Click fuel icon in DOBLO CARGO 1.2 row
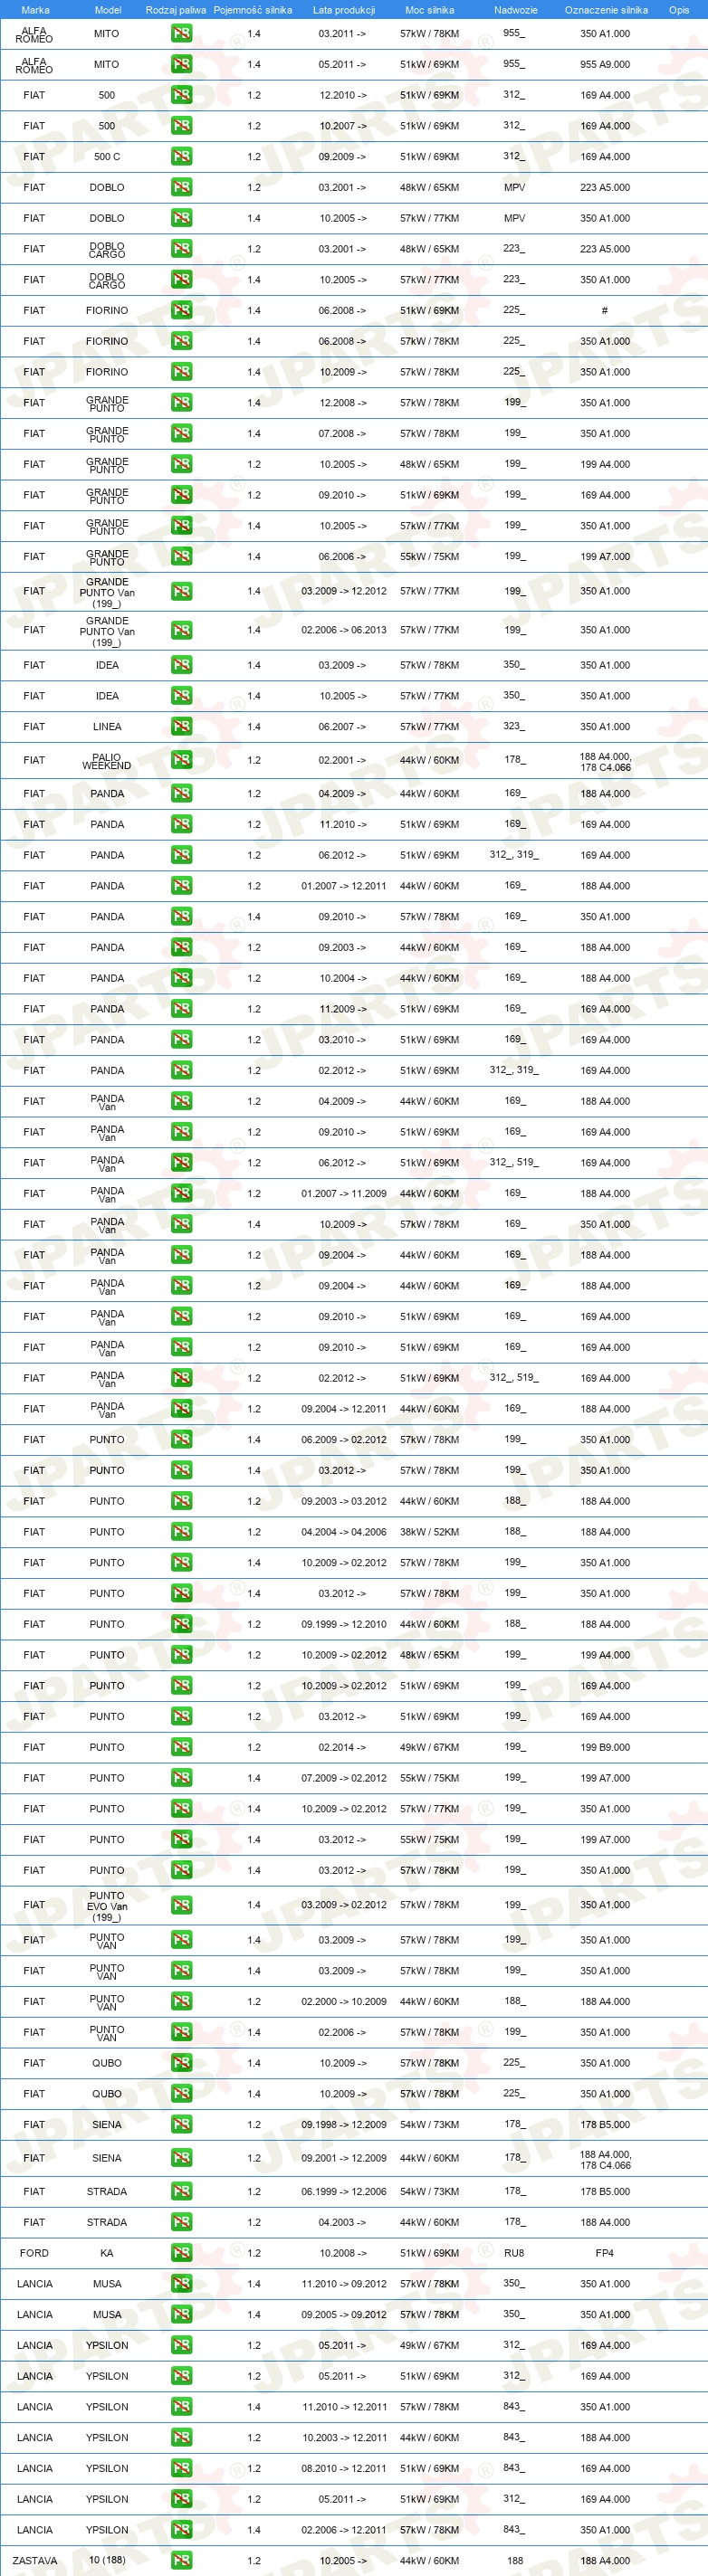708x2576 pixels. click(x=181, y=249)
